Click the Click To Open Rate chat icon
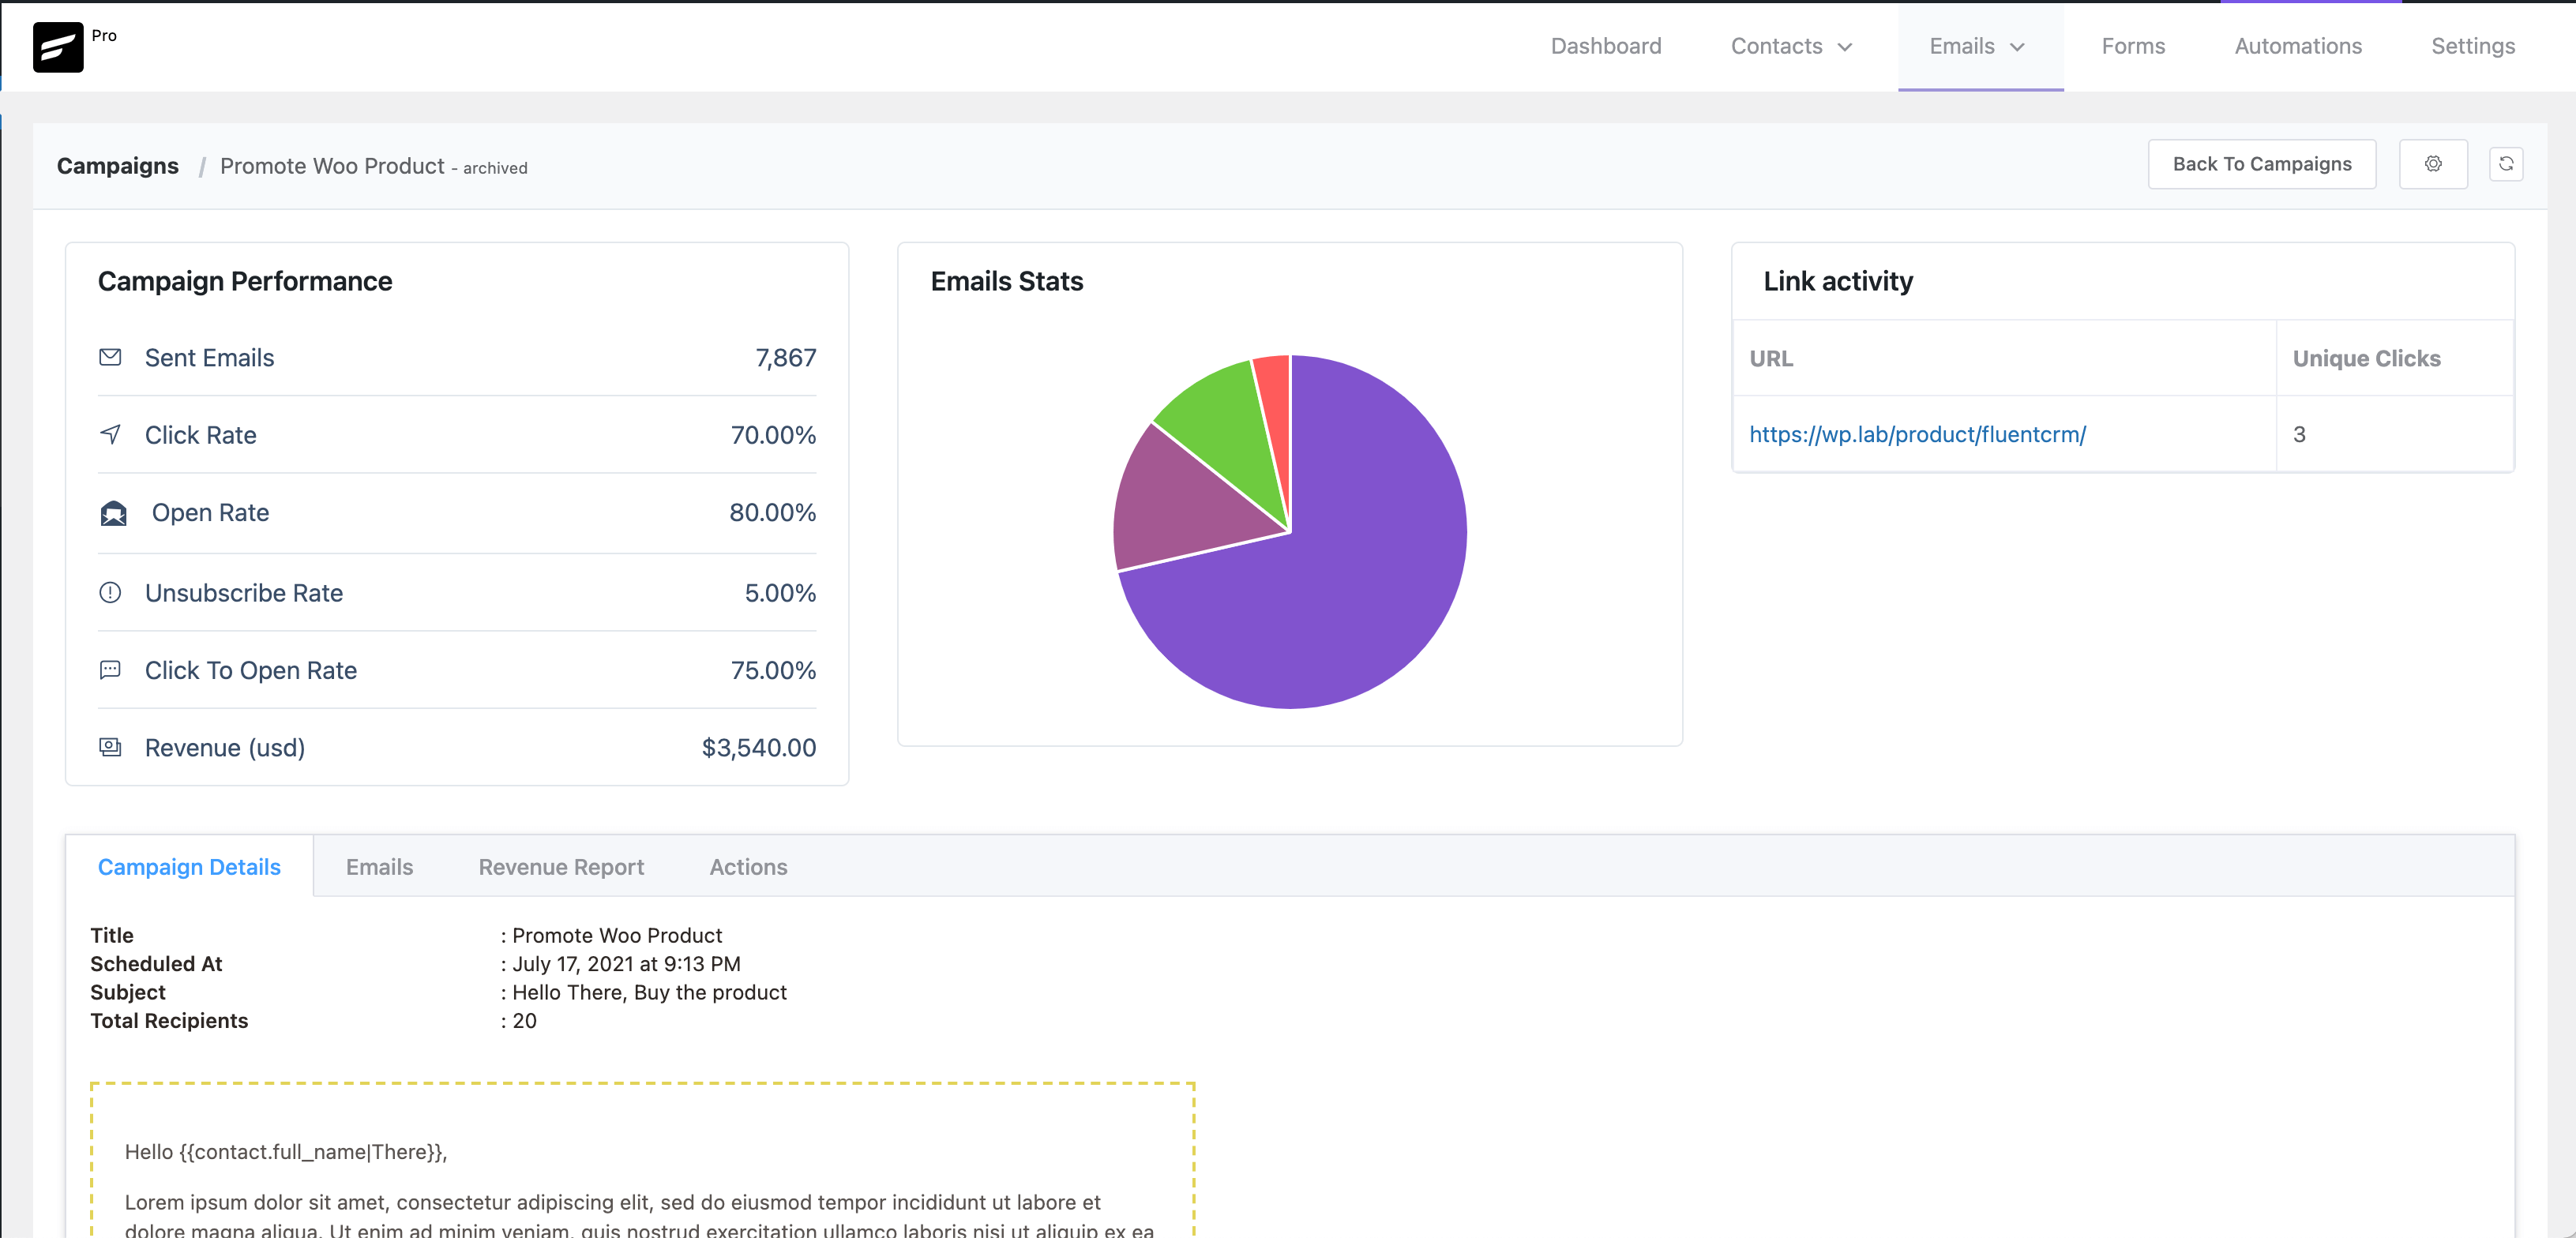Image resolution: width=2576 pixels, height=1238 pixels. tap(111, 670)
